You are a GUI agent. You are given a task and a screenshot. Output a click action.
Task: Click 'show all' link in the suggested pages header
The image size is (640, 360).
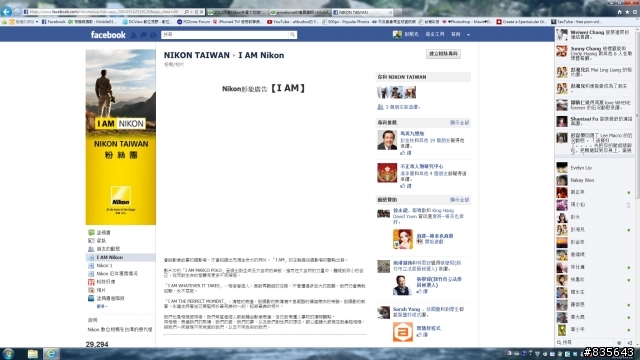coord(459,122)
